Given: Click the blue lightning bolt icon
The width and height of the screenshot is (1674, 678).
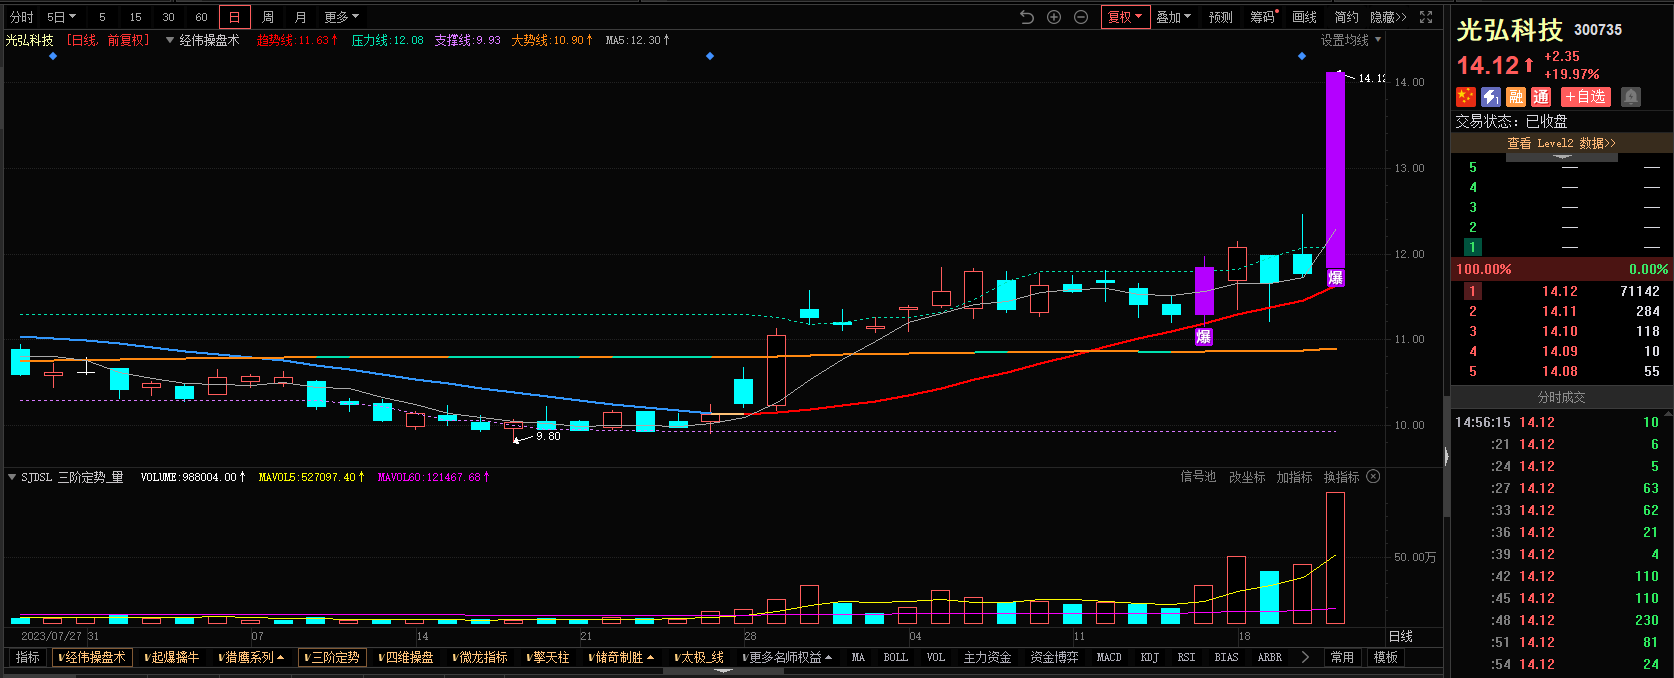Looking at the screenshot, I should (x=1491, y=97).
